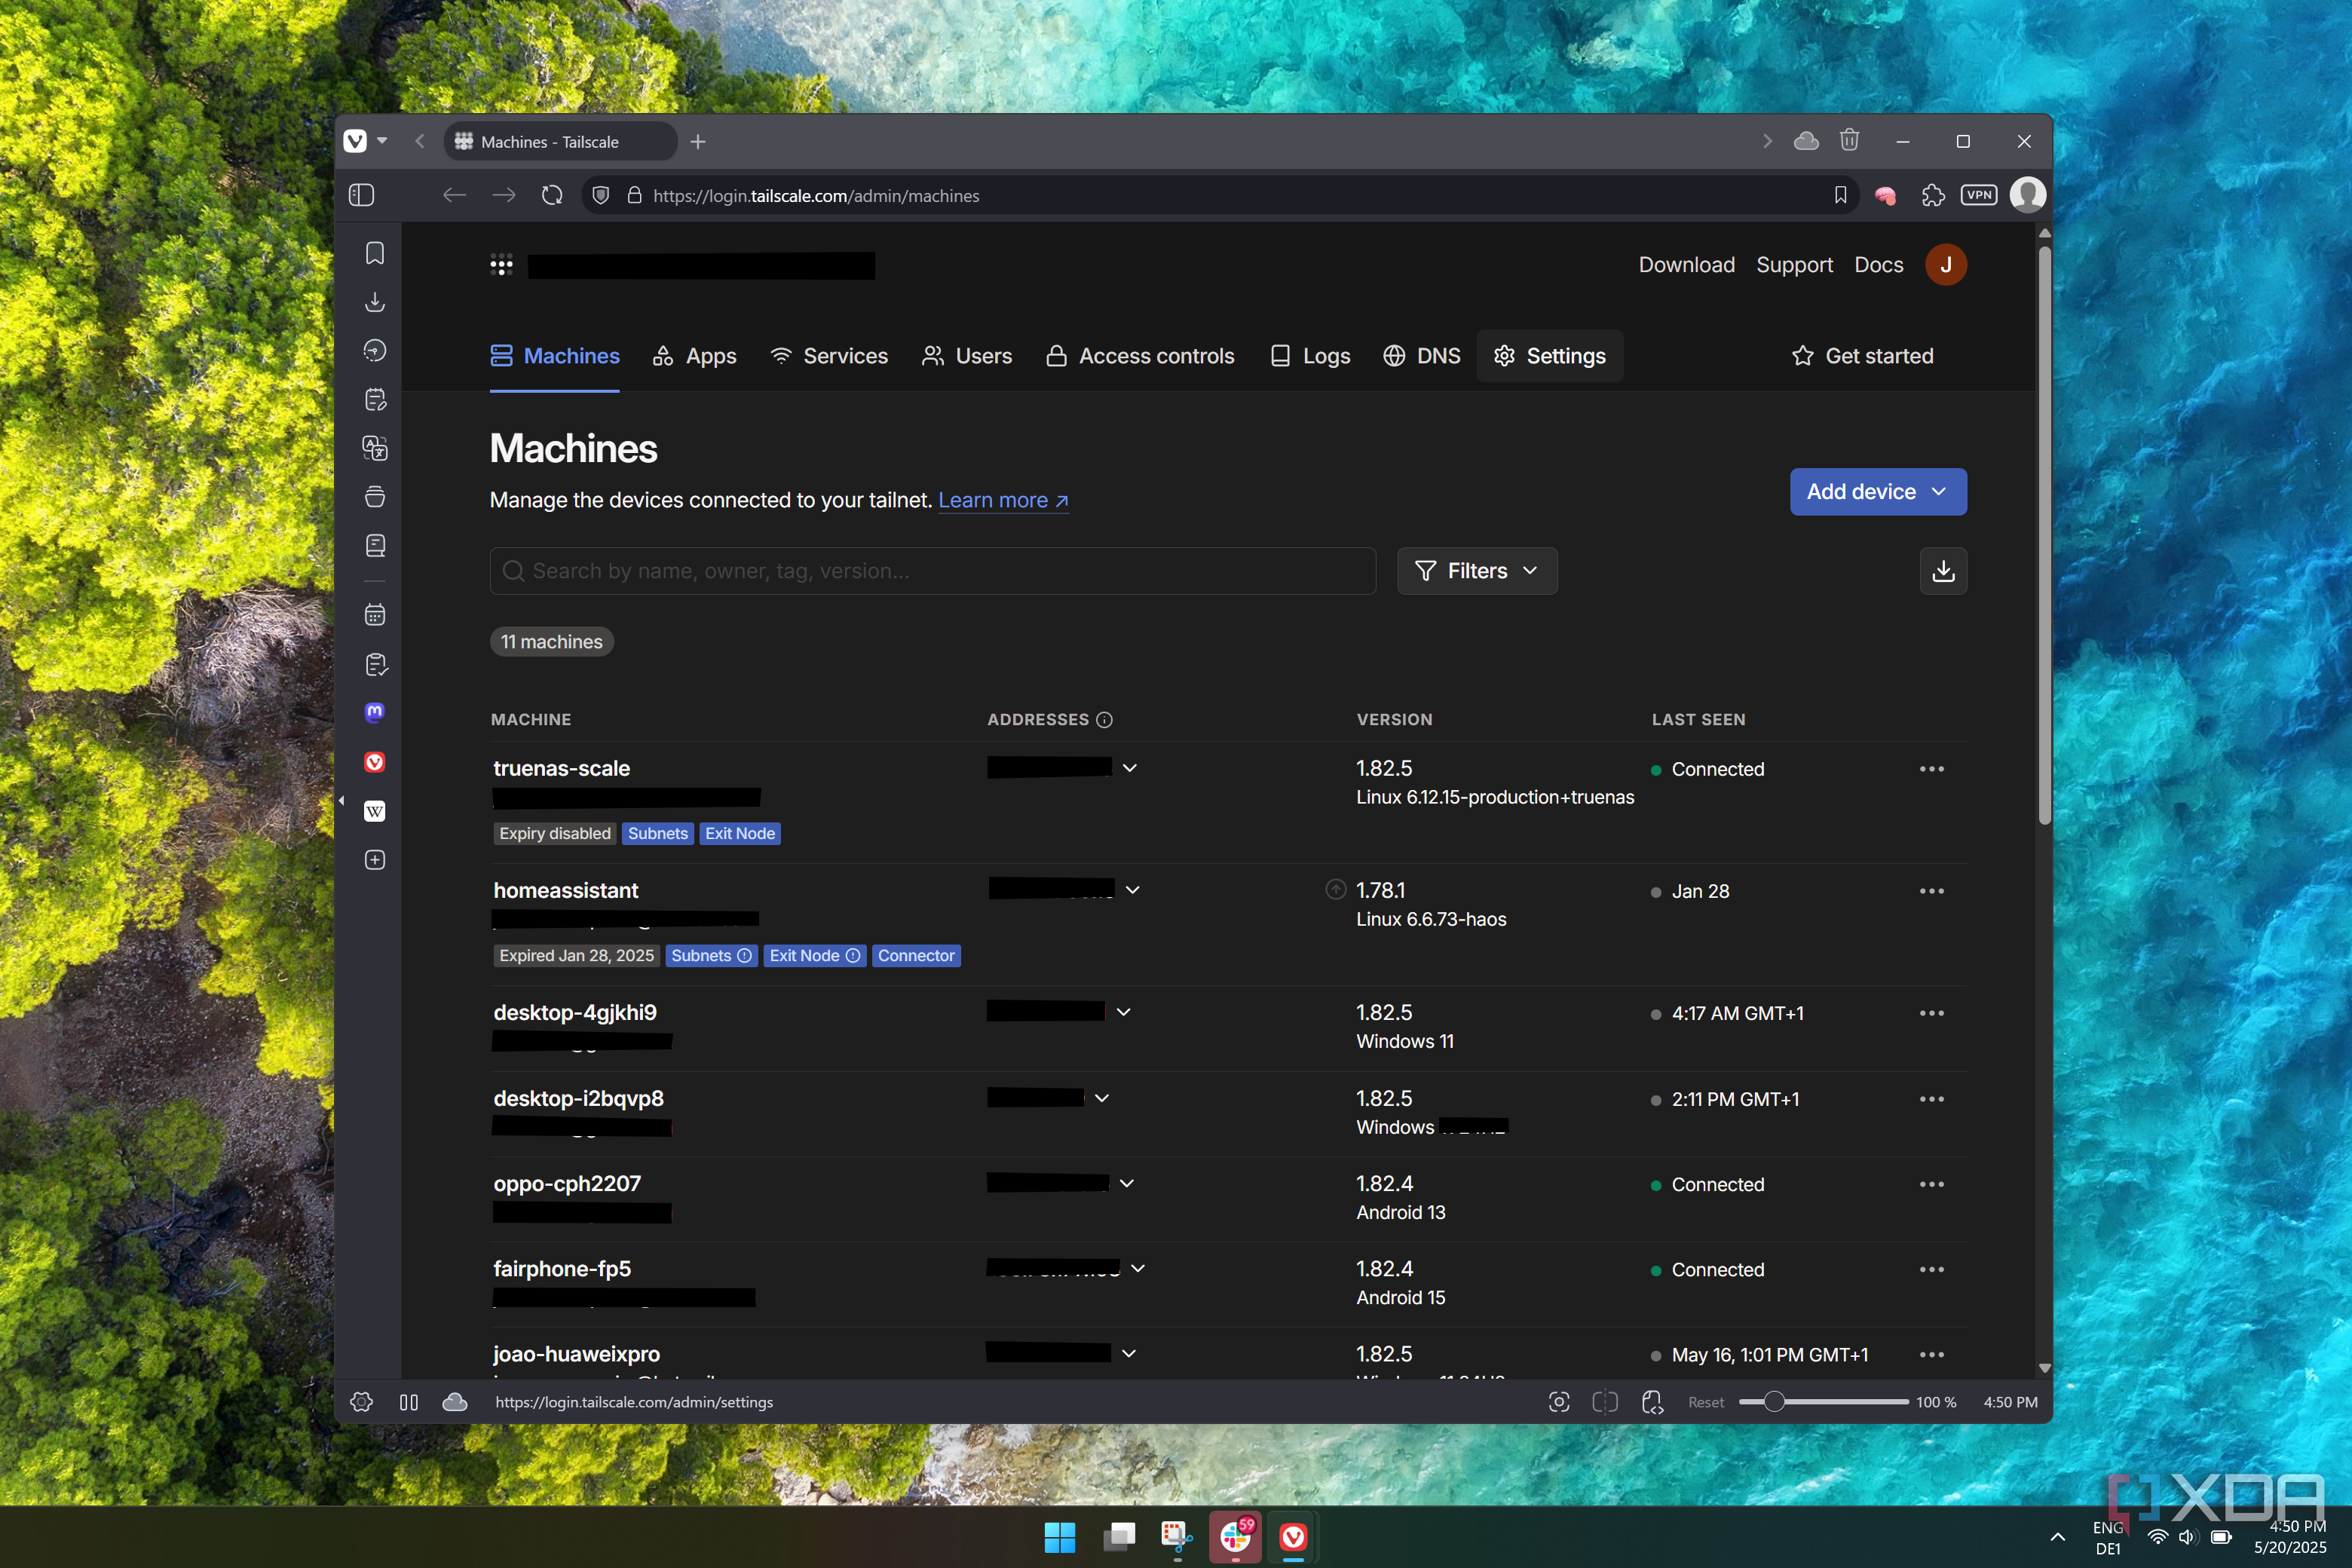2352x1568 pixels.
Task: Expand truenas-scale addresses chevron
Action: coord(1130,768)
